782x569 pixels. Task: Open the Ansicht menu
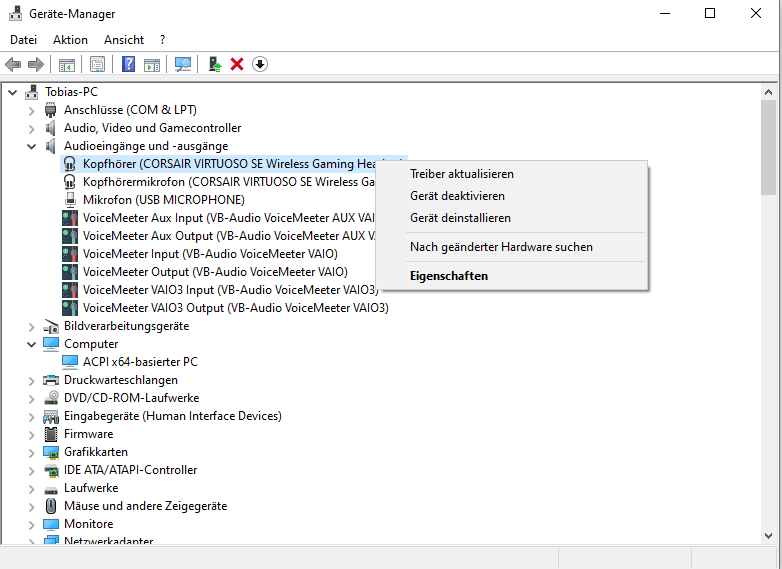[124, 40]
